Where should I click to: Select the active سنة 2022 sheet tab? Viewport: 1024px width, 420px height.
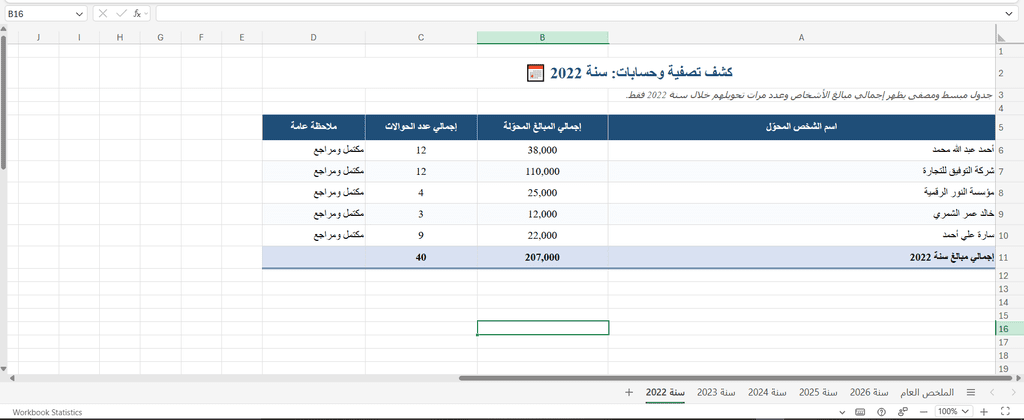(x=665, y=392)
